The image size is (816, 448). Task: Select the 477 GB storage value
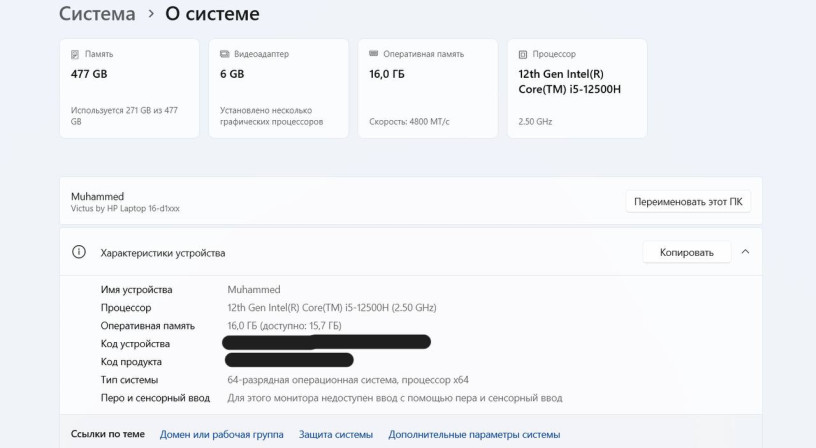click(89, 74)
